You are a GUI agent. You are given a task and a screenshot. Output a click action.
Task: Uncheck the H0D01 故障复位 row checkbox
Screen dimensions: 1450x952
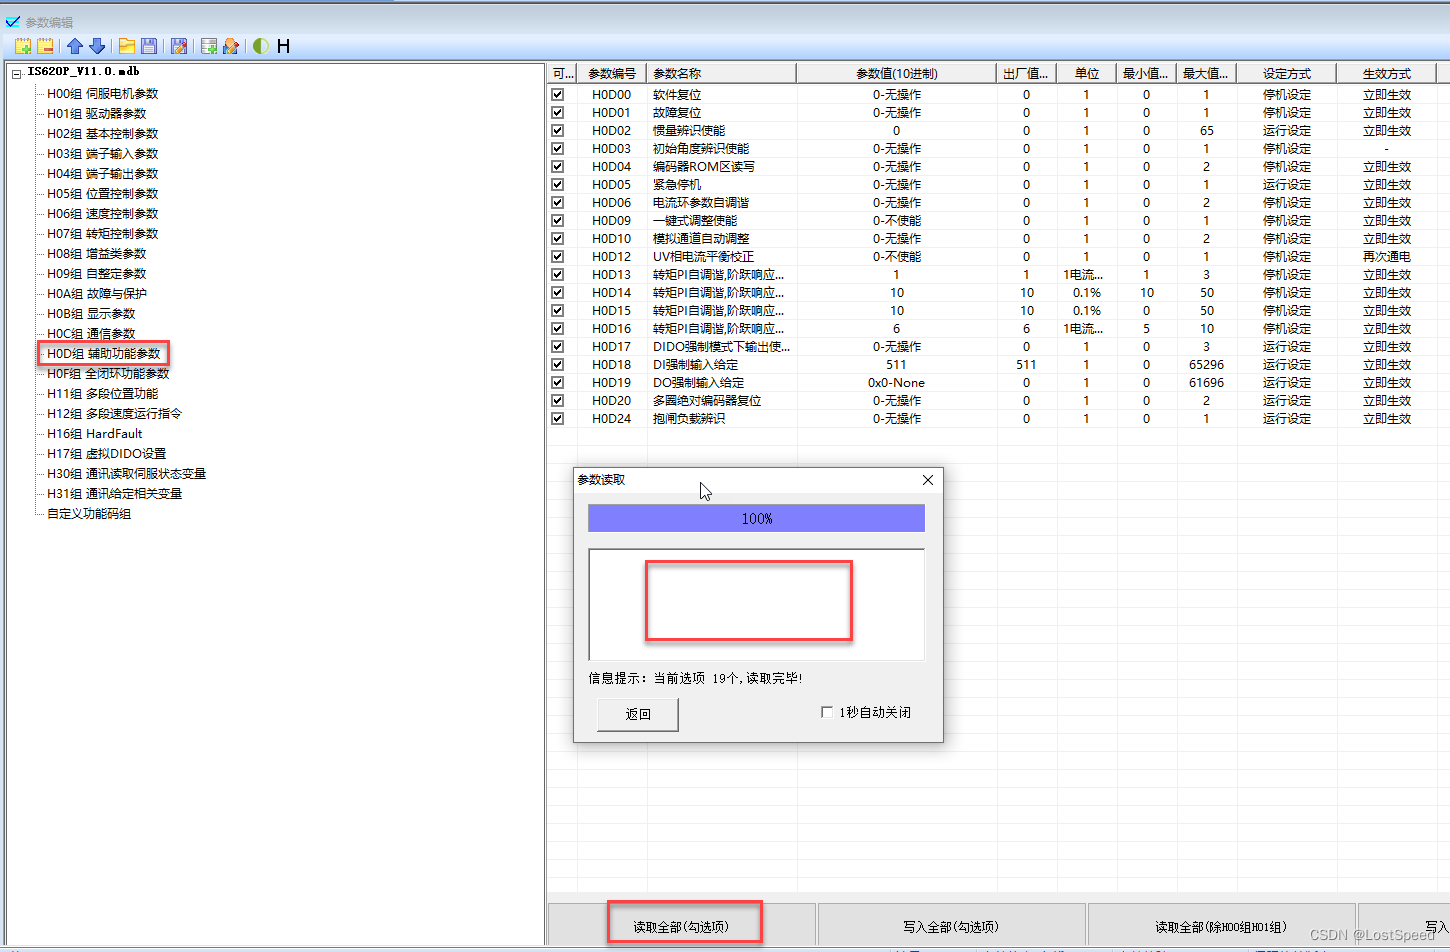pos(558,113)
